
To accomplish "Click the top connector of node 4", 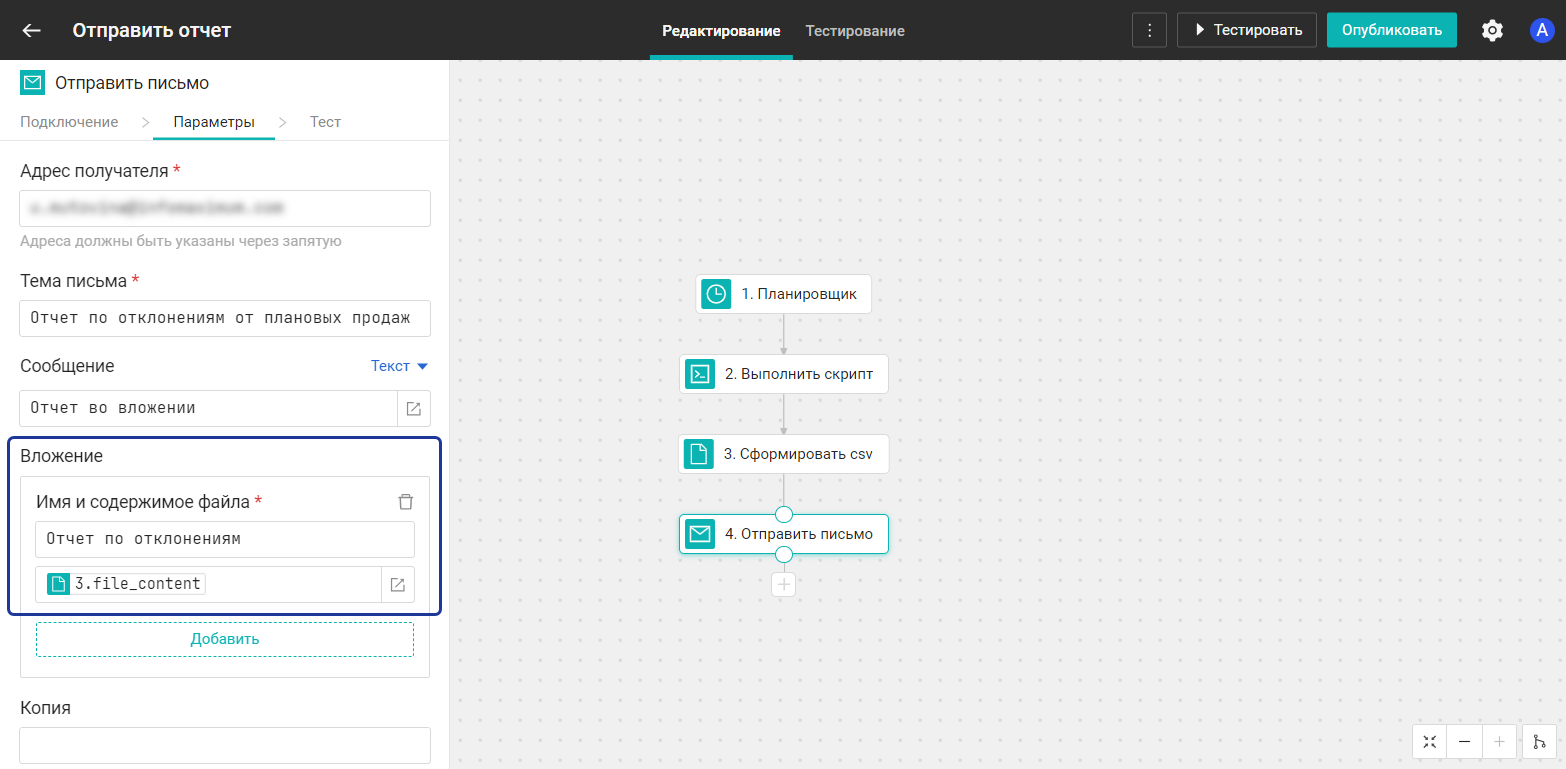I will pos(784,514).
